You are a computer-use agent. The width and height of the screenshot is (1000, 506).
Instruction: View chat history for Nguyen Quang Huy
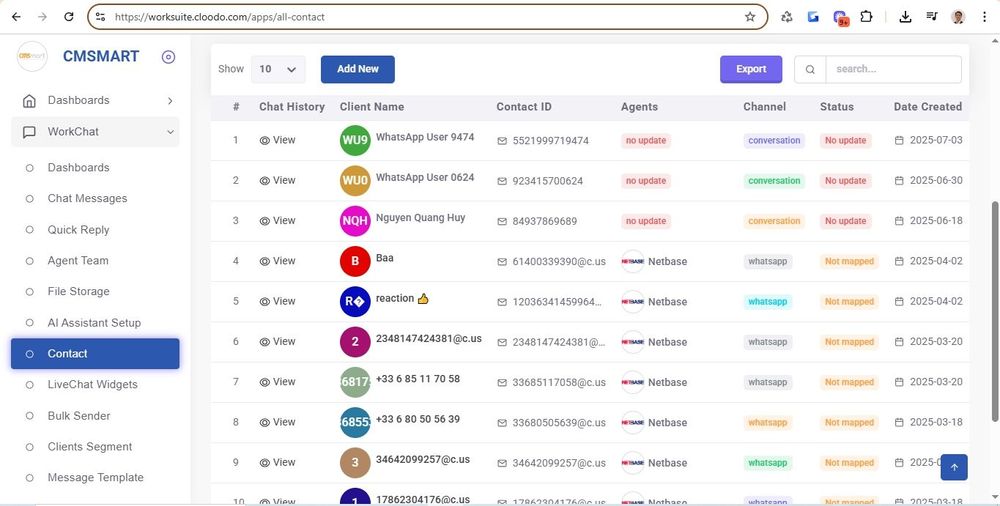277,221
